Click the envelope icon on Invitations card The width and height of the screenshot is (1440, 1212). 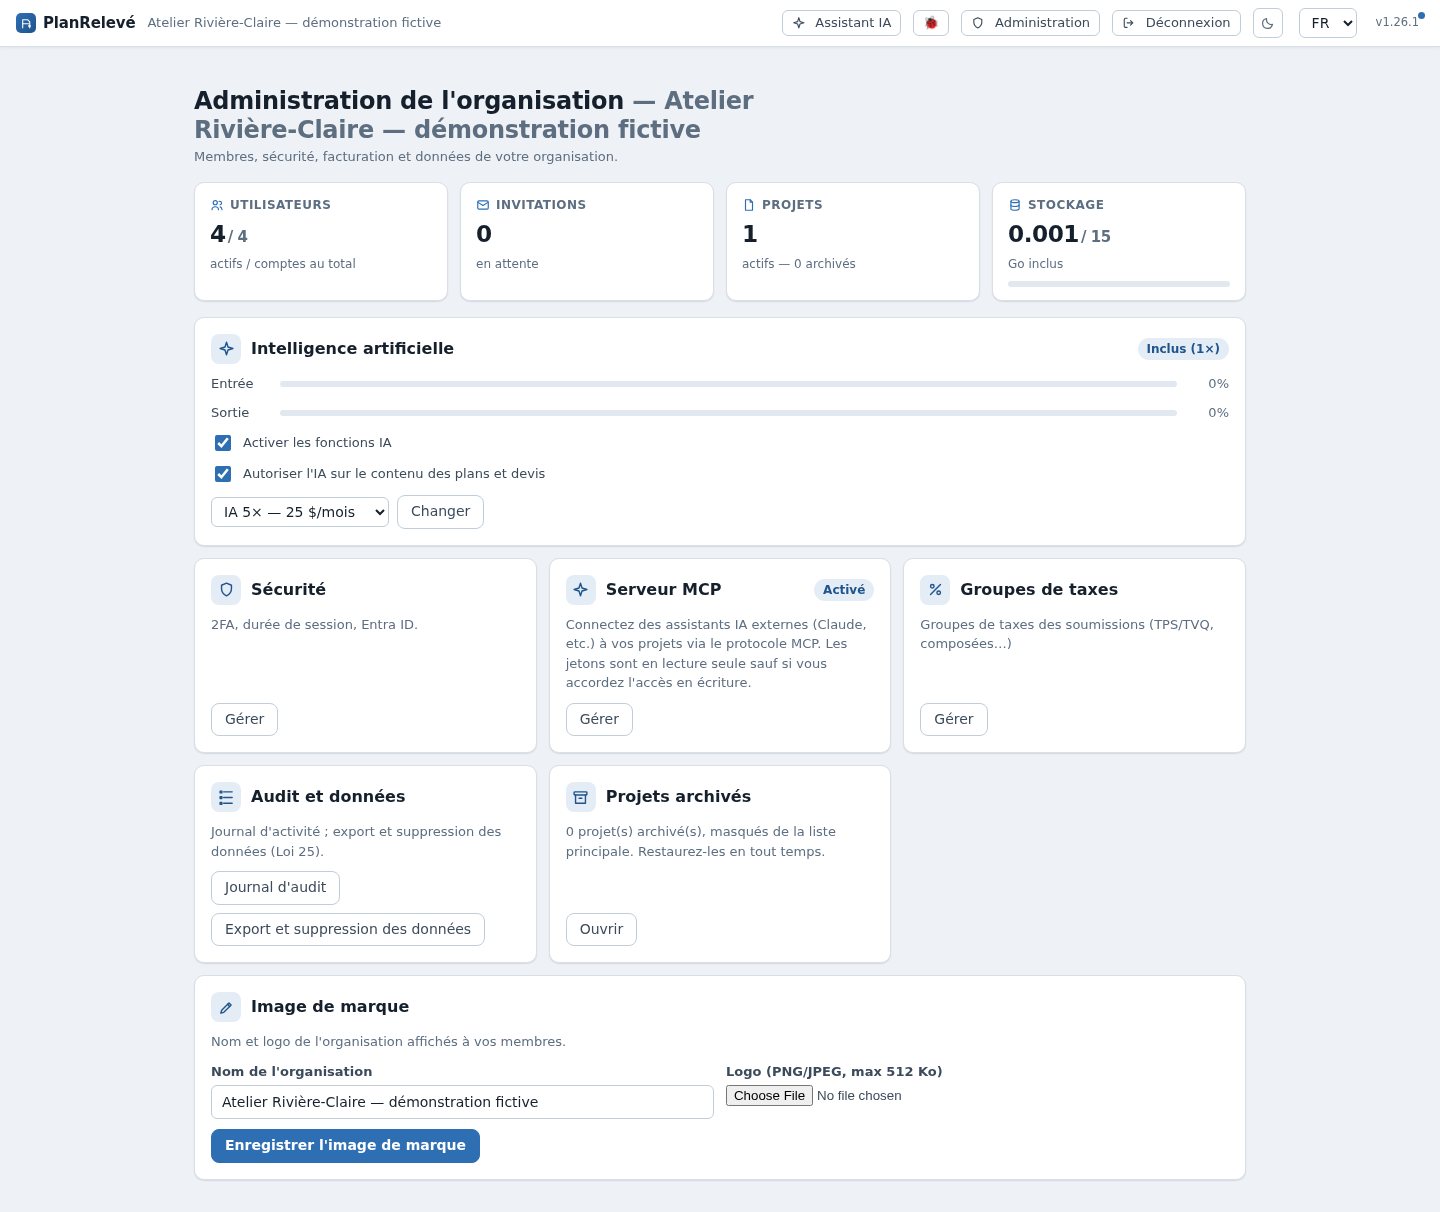coord(483,205)
